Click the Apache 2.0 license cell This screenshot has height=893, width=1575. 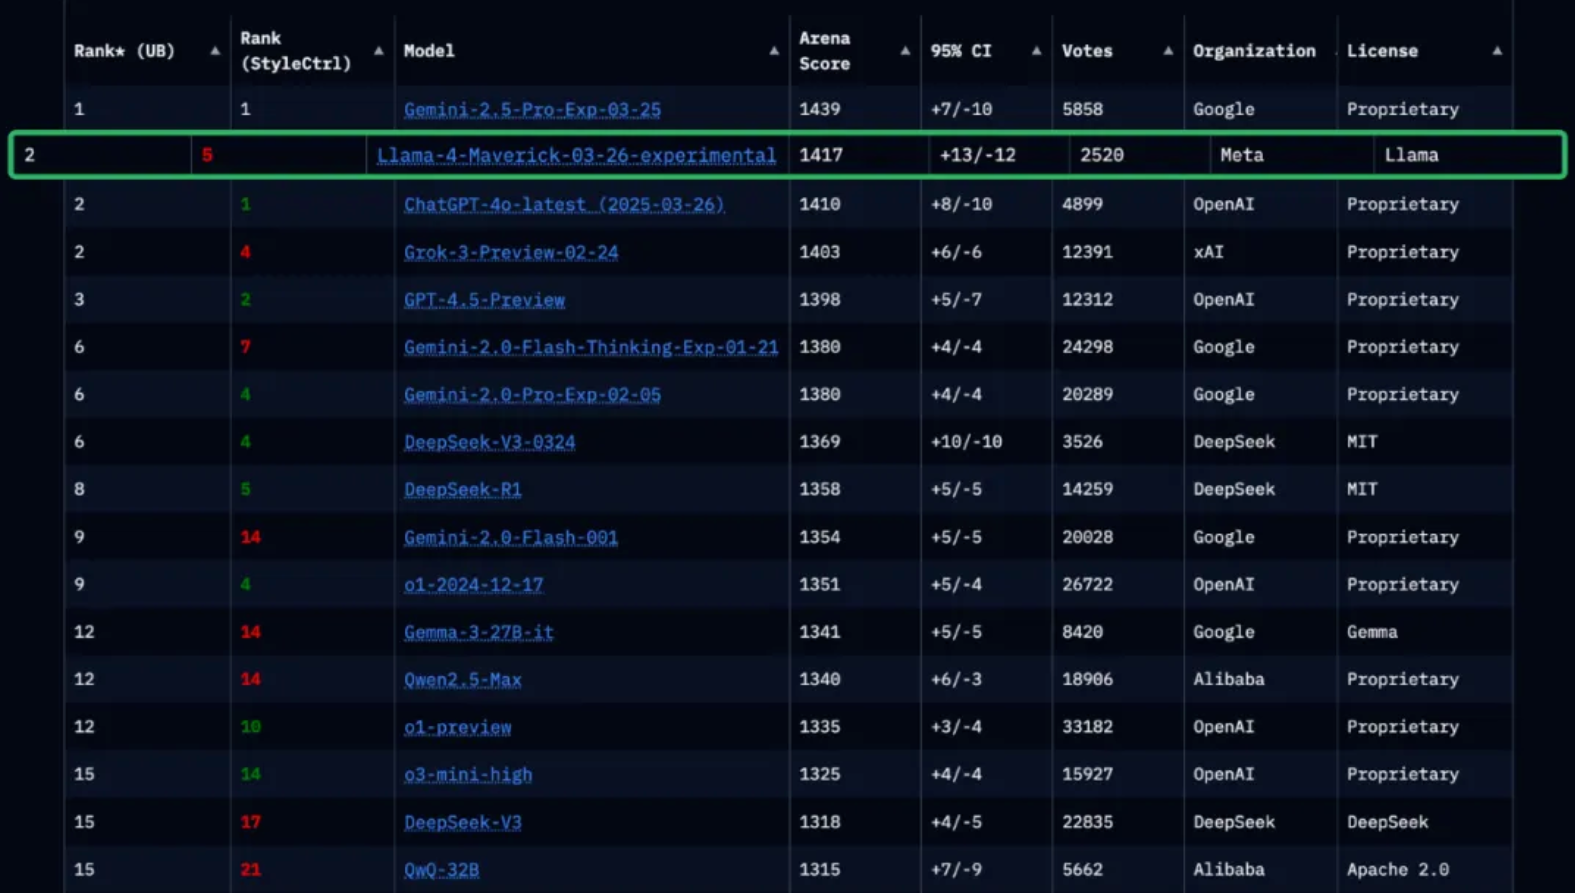click(1398, 869)
